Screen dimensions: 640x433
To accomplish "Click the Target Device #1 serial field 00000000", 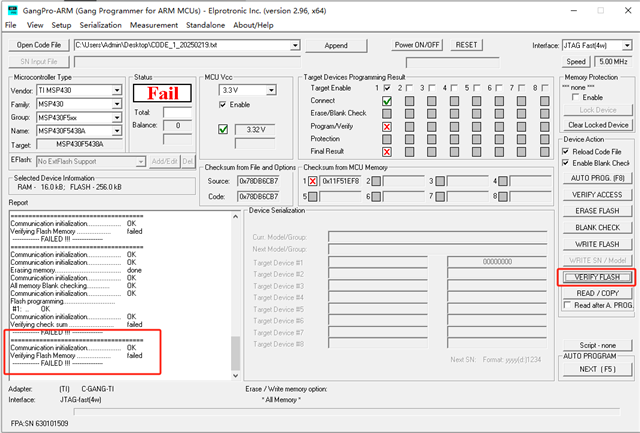I will pyautogui.click(x=497, y=262).
